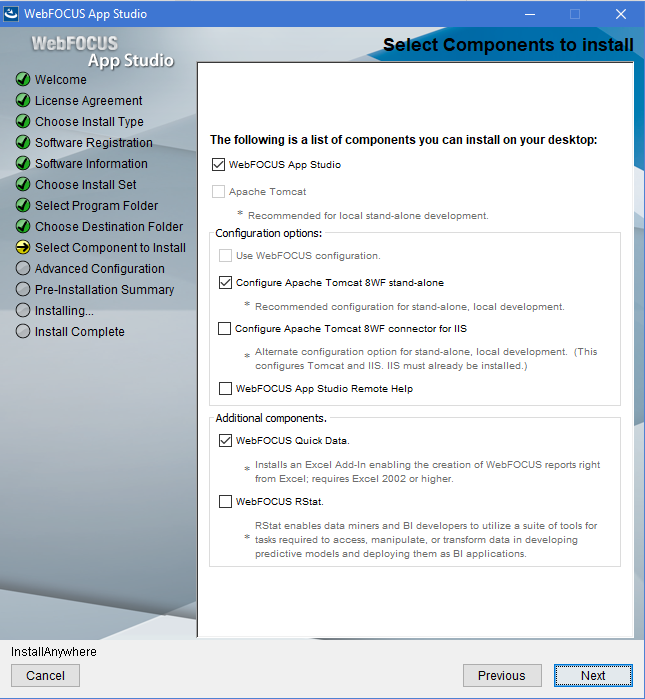Viewport: 645px width, 699px height.
Task: Click the green checkmark beside Software Information
Action: click(23, 163)
